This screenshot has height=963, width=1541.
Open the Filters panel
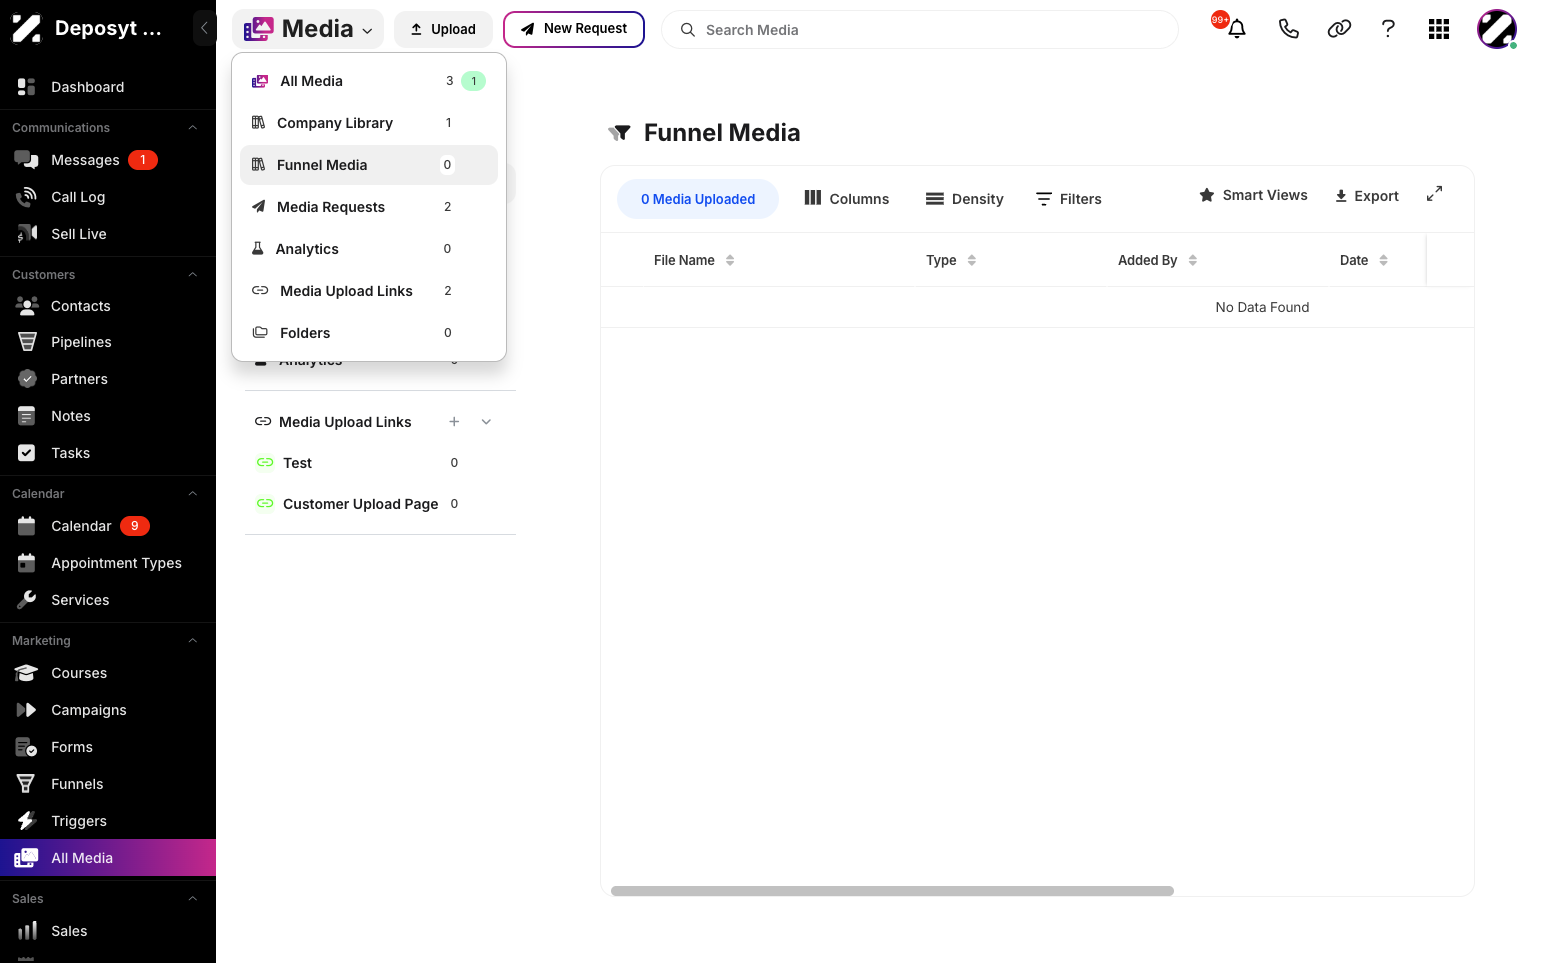click(1069, 199)
